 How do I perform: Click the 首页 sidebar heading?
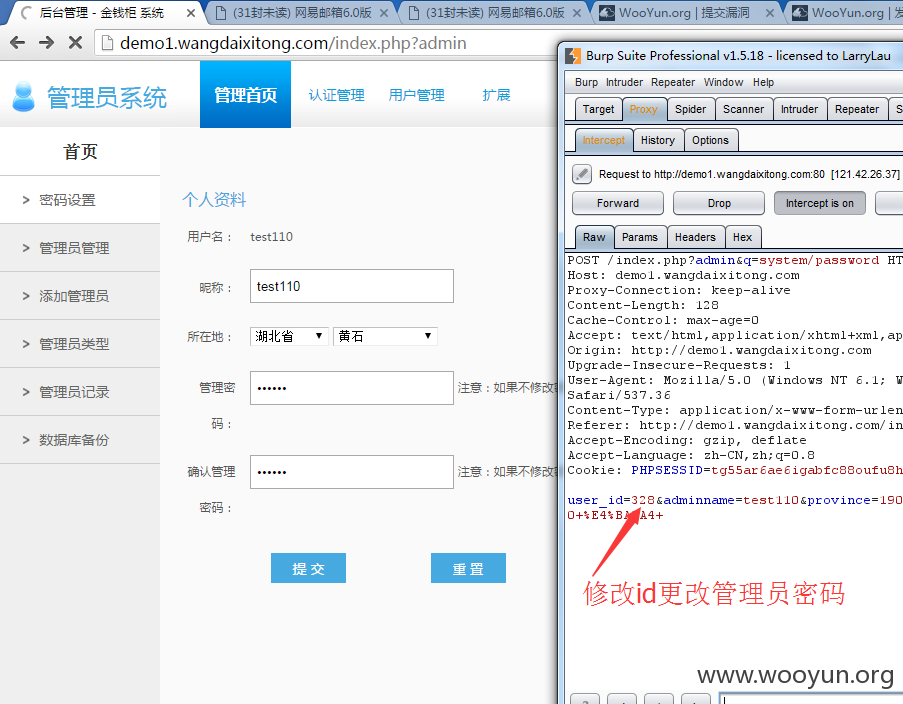coord(80,152)
